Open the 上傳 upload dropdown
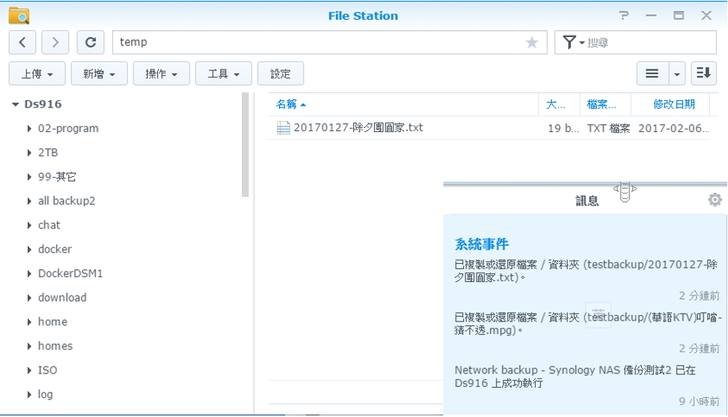 click(38, 73)
